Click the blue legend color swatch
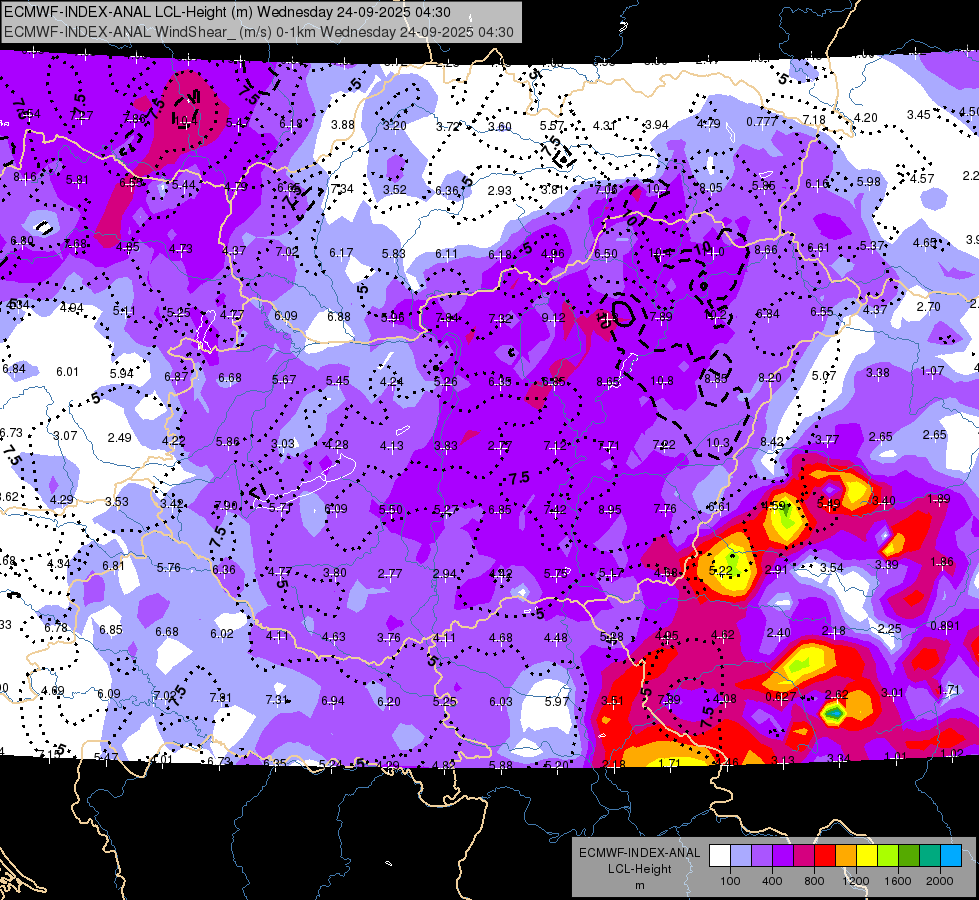979x900 pixels. click(951, 856)
